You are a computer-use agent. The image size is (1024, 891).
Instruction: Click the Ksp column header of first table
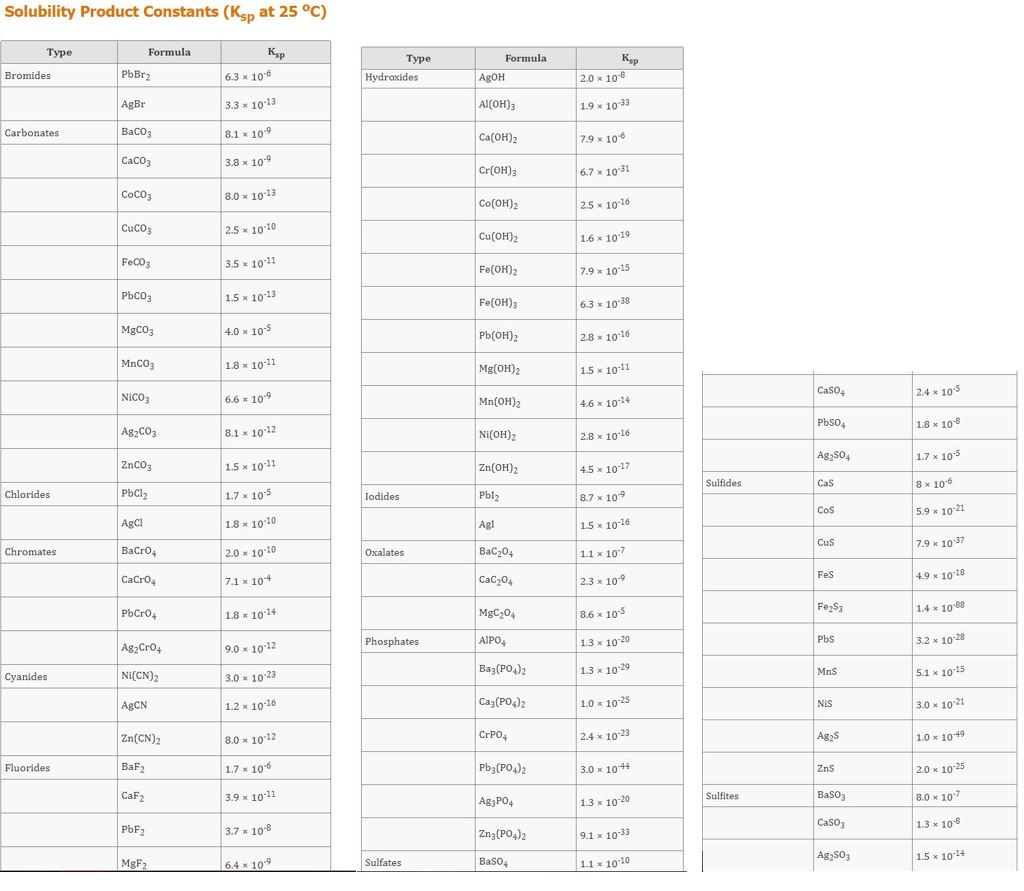[x=276, y=52]
